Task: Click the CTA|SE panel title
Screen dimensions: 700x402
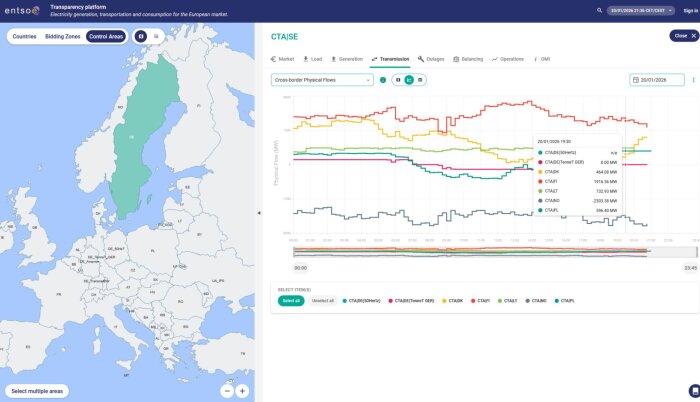Action: coord(284,37)
